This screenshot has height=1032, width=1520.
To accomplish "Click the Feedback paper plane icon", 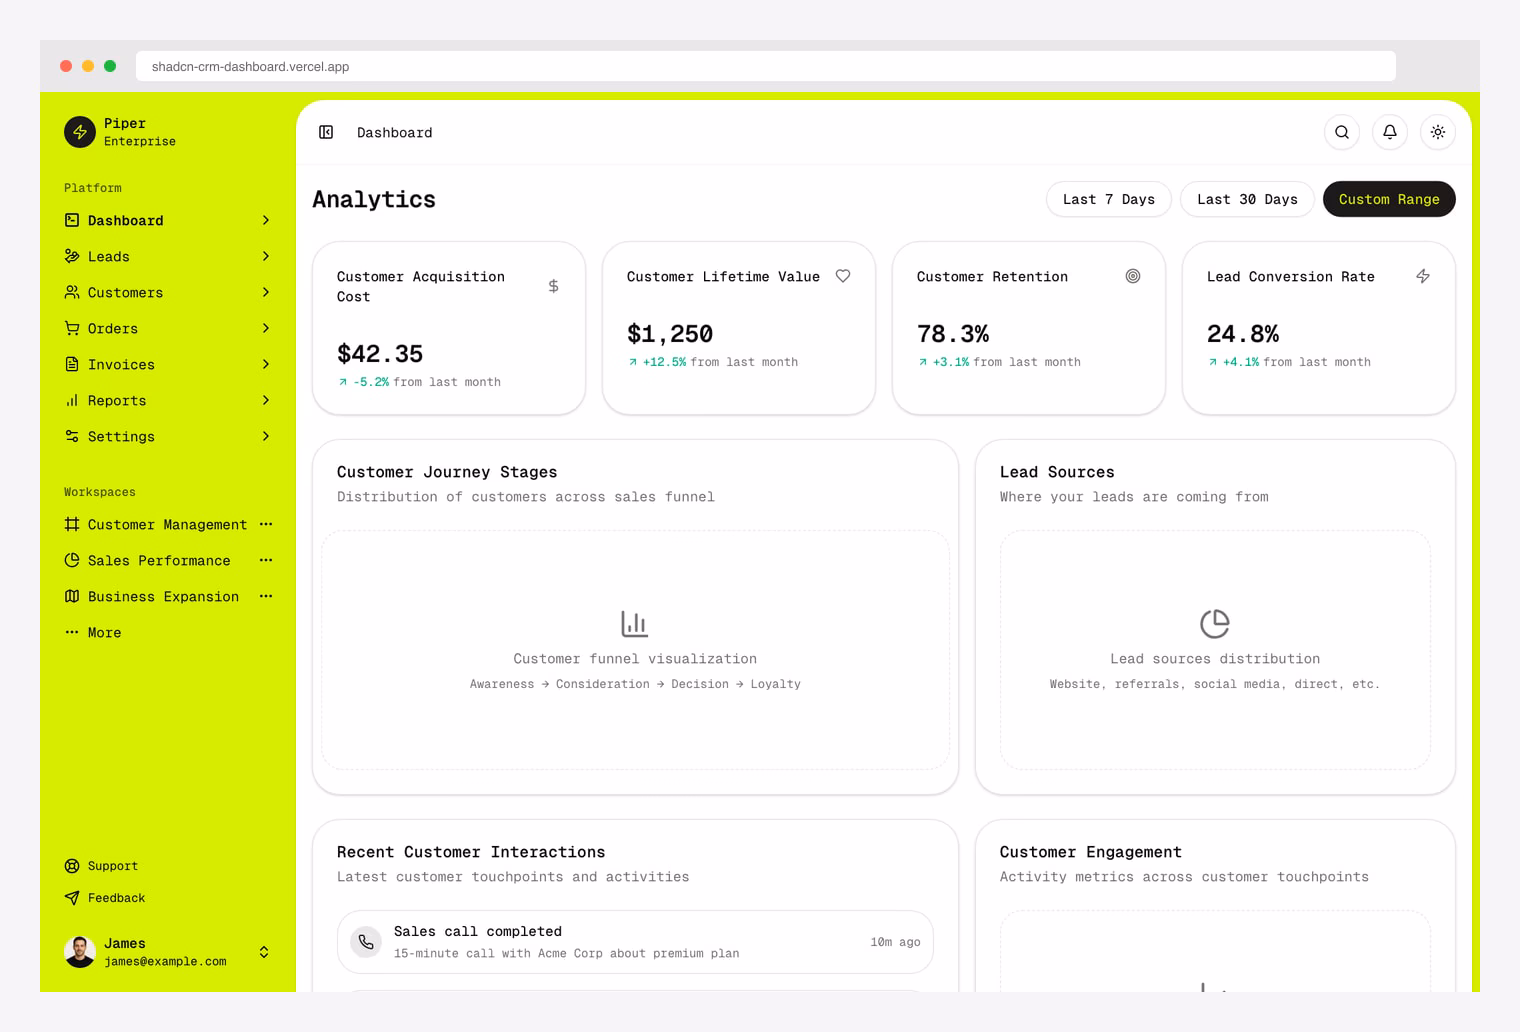I will (72, 898).
